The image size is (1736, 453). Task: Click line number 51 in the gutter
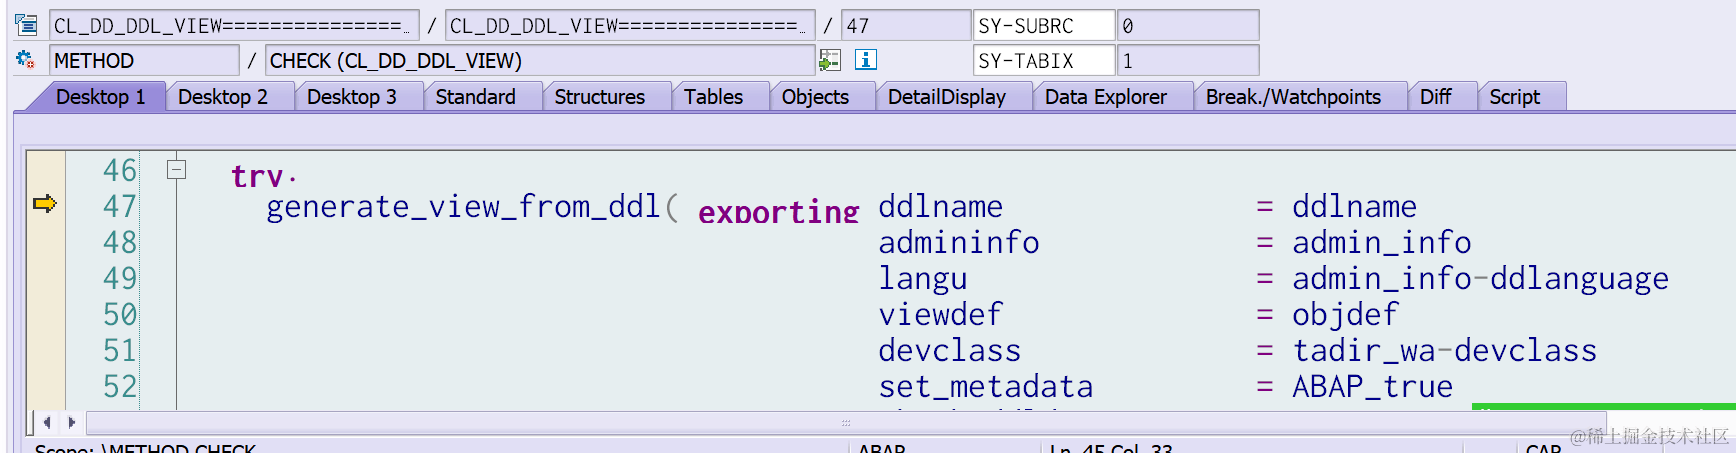tap(120, 350)
